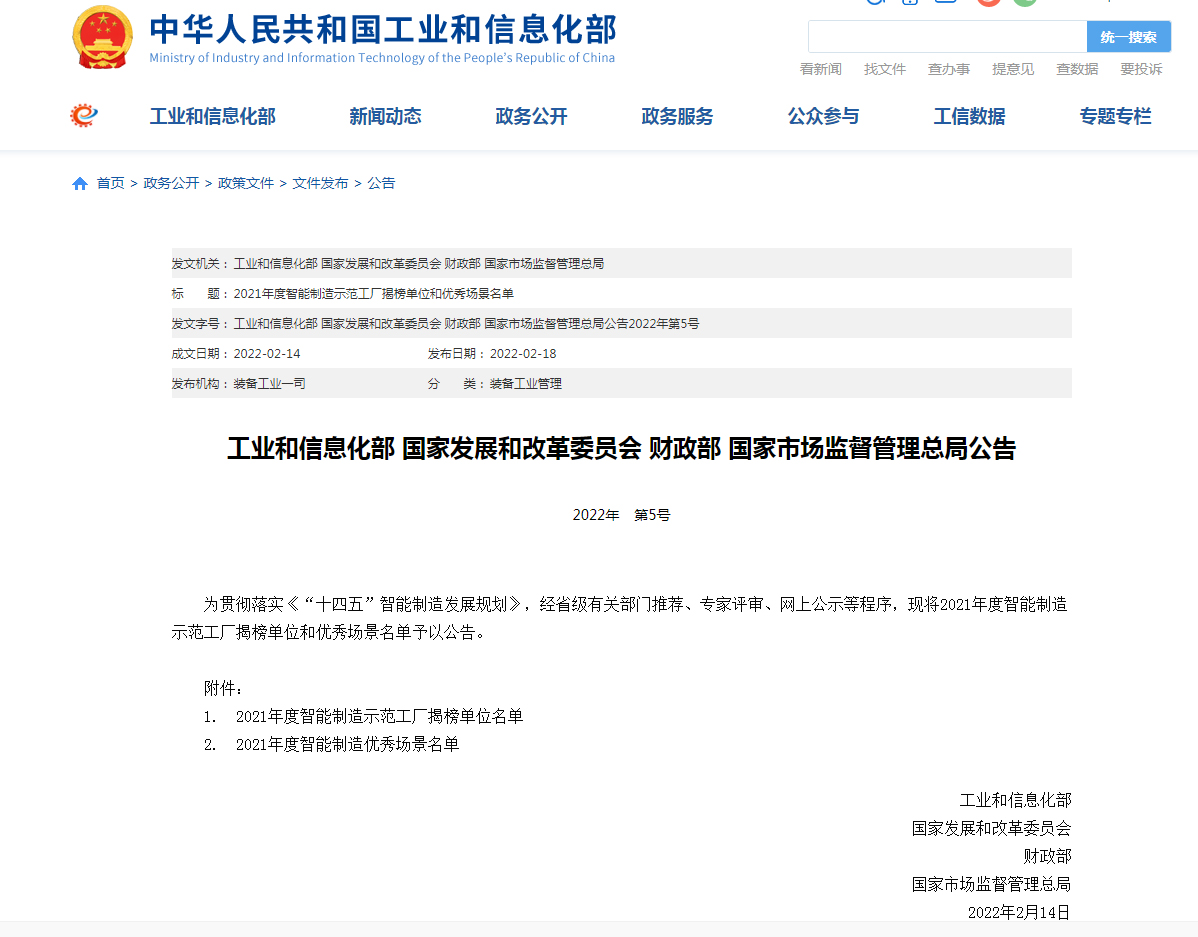The height and width of the screenshot is (937, 1198).
Task: Open attachment 2021年度智能制造示范工厂揭榜单位名单
Action: [x=378, y=716]
